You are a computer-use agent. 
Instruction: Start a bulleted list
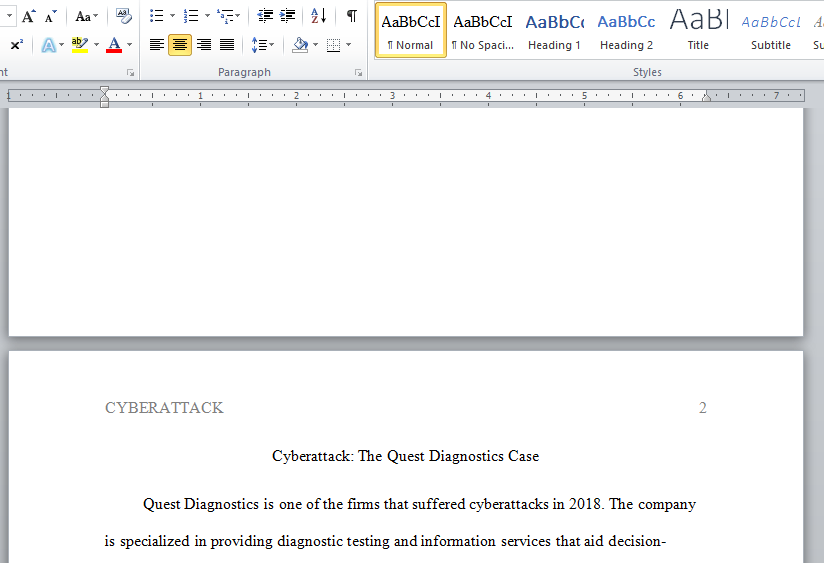tap(157, 16)
